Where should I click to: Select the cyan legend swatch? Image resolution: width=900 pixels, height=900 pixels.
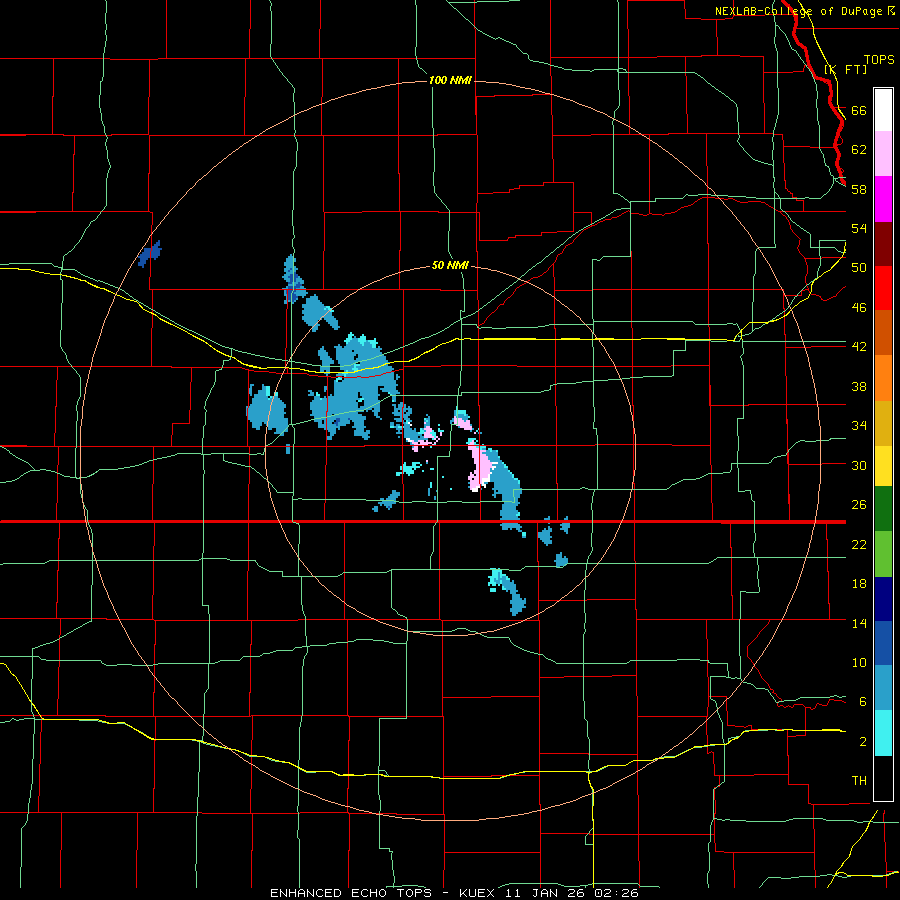coord(883,733)
